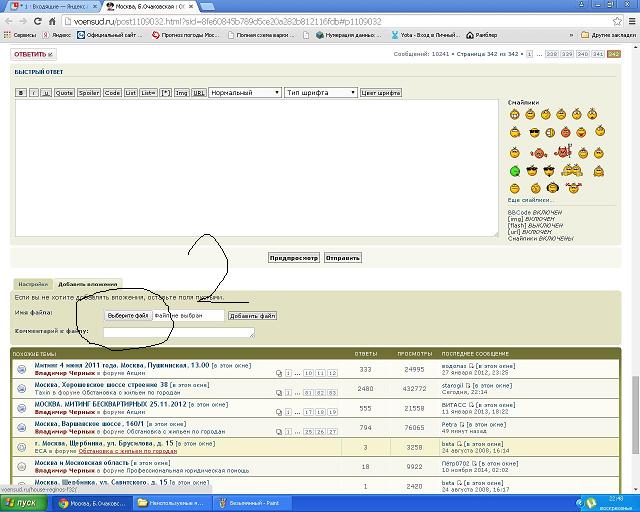This screenshot has height=512, width=640.
Task: Click the Code BBCode button
Action: pyautogui.click(x=113, y=92)
